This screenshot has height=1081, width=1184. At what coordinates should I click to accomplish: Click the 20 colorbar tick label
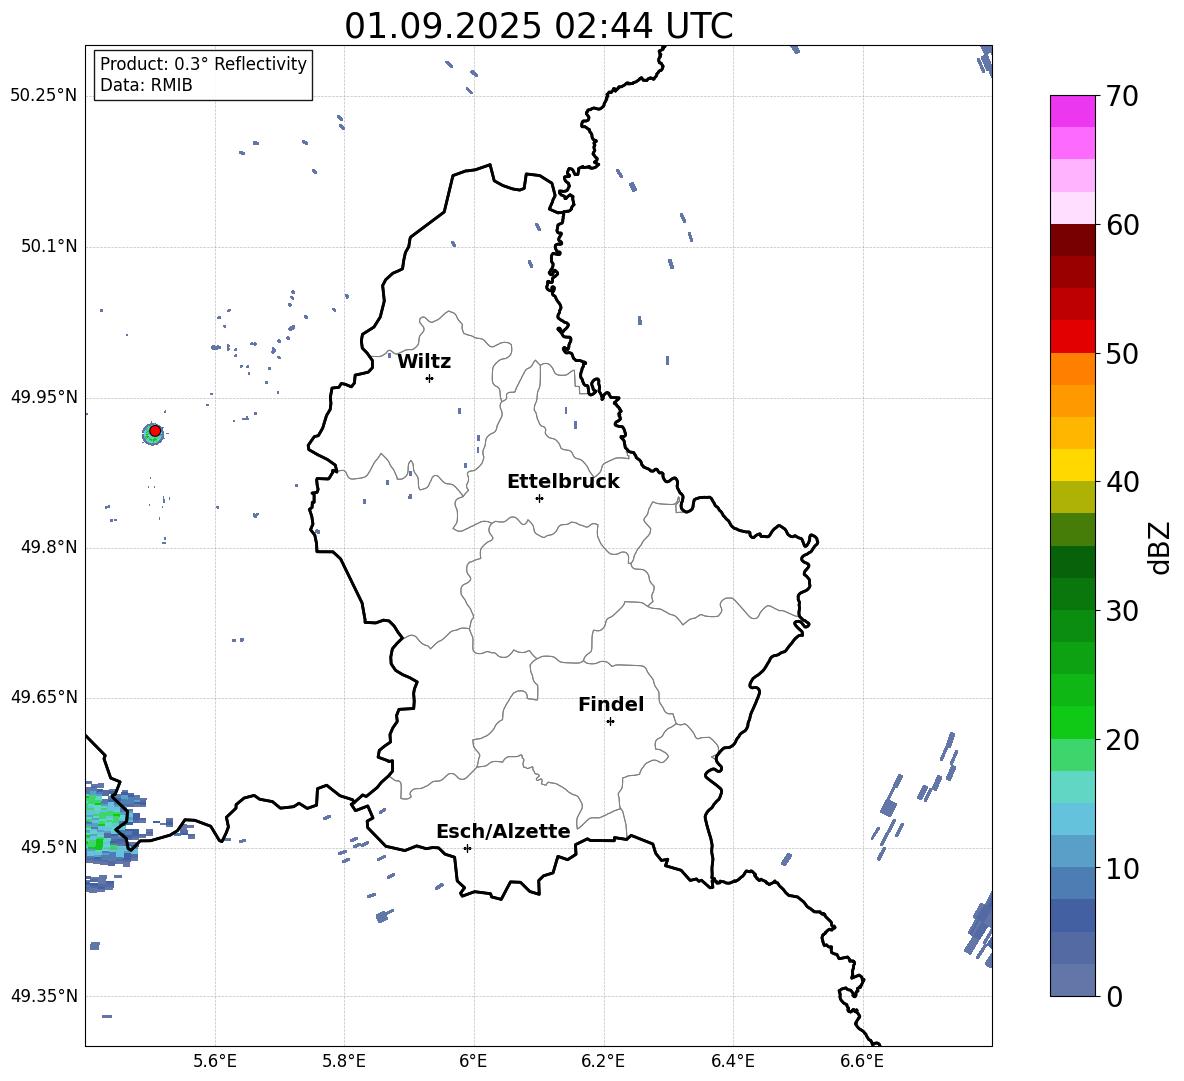coord(1121,740)
